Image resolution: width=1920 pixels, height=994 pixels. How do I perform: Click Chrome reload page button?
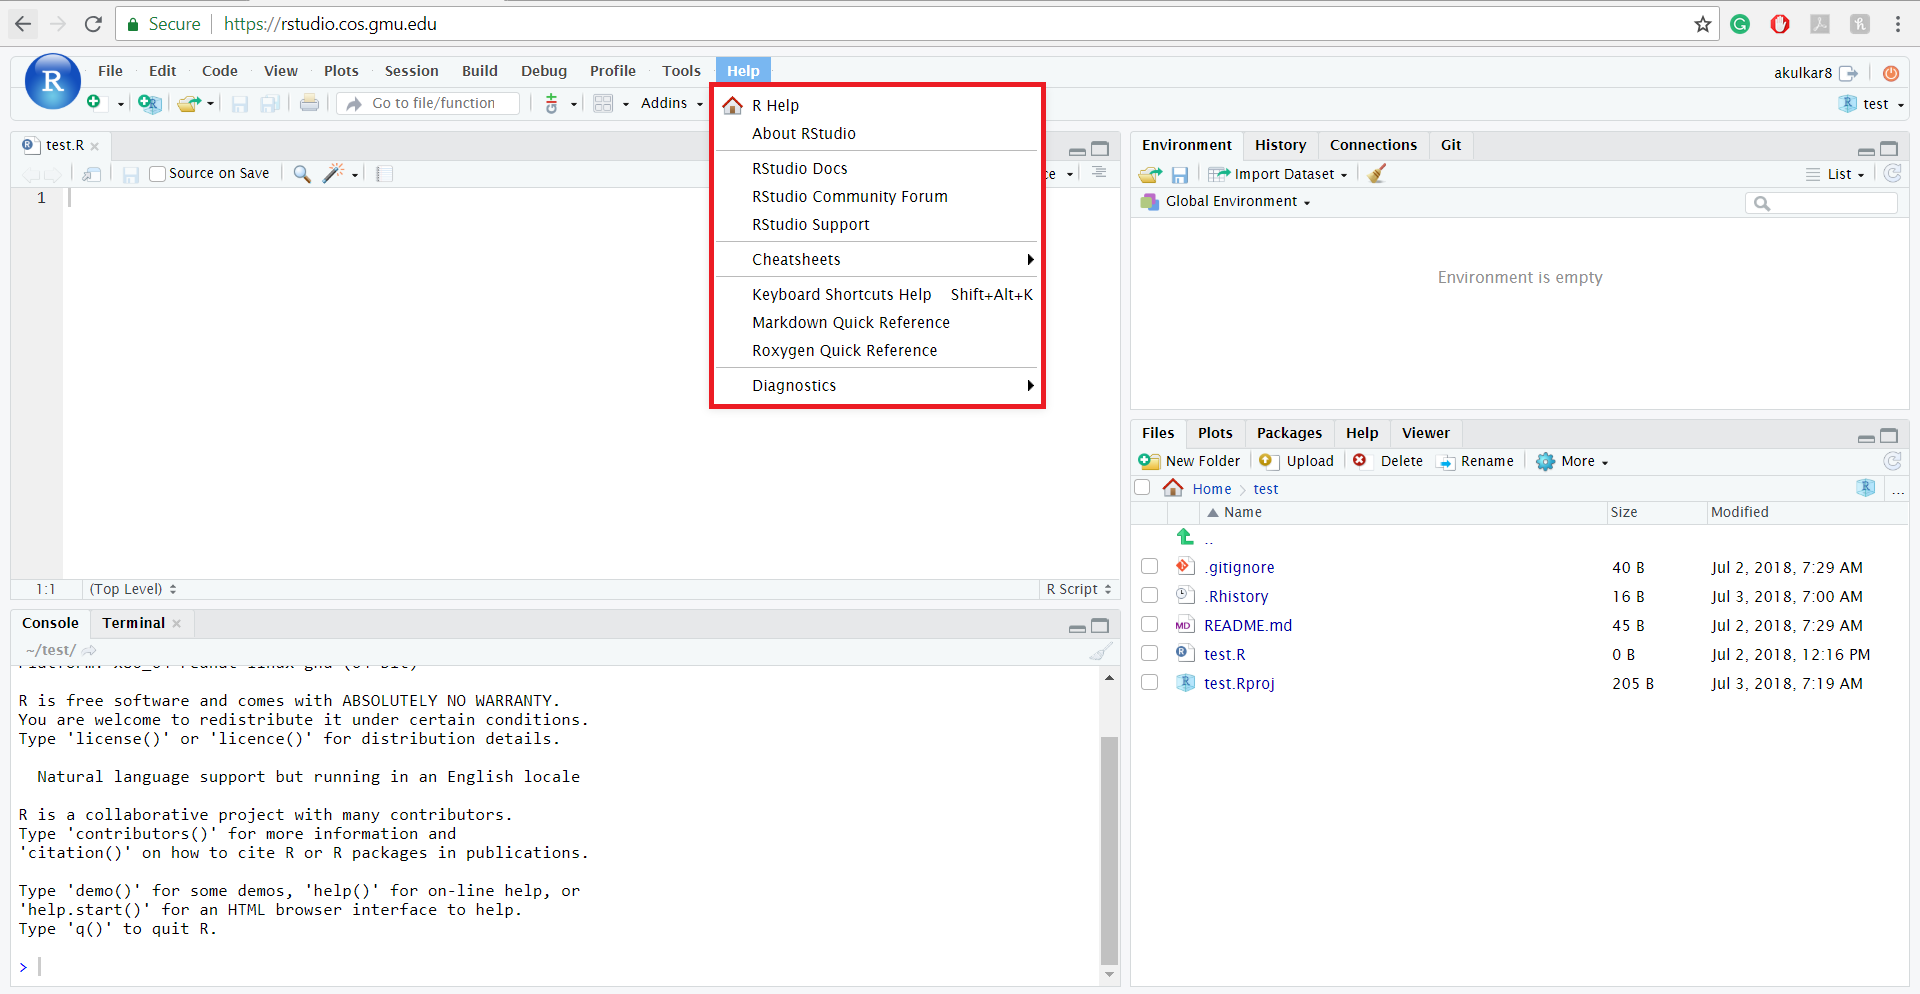93,24
